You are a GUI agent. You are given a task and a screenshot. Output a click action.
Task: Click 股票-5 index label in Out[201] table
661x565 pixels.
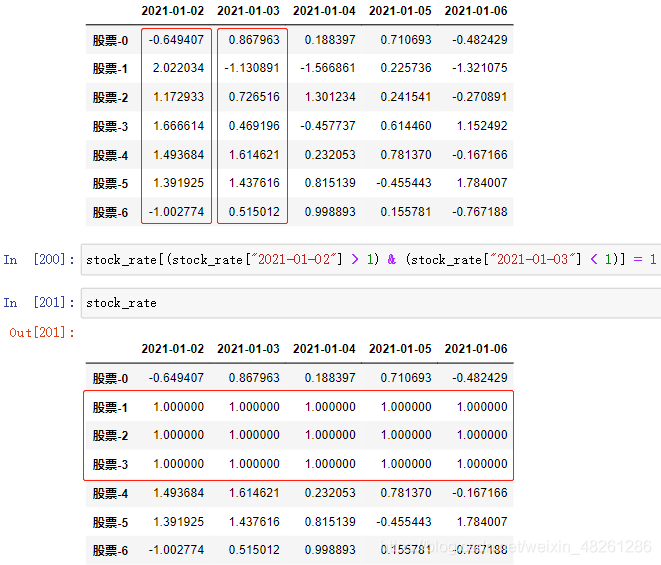coord(110,522)
